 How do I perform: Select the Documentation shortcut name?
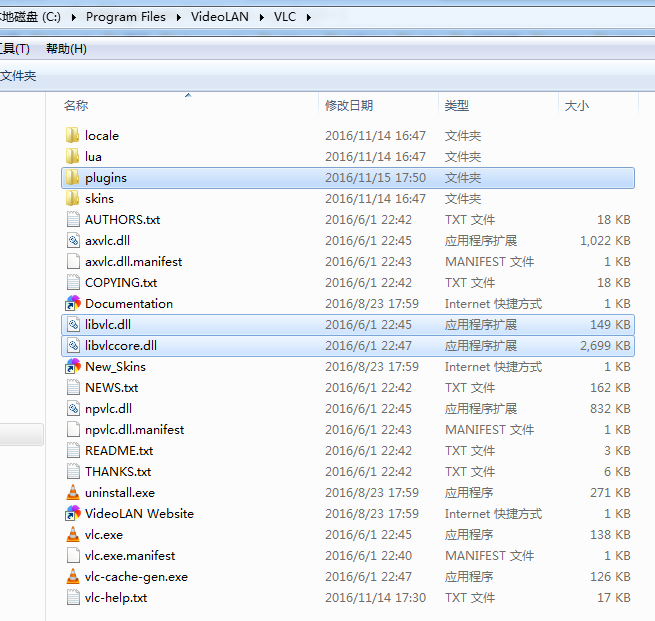pyautogui.click(x=129, y=304)
